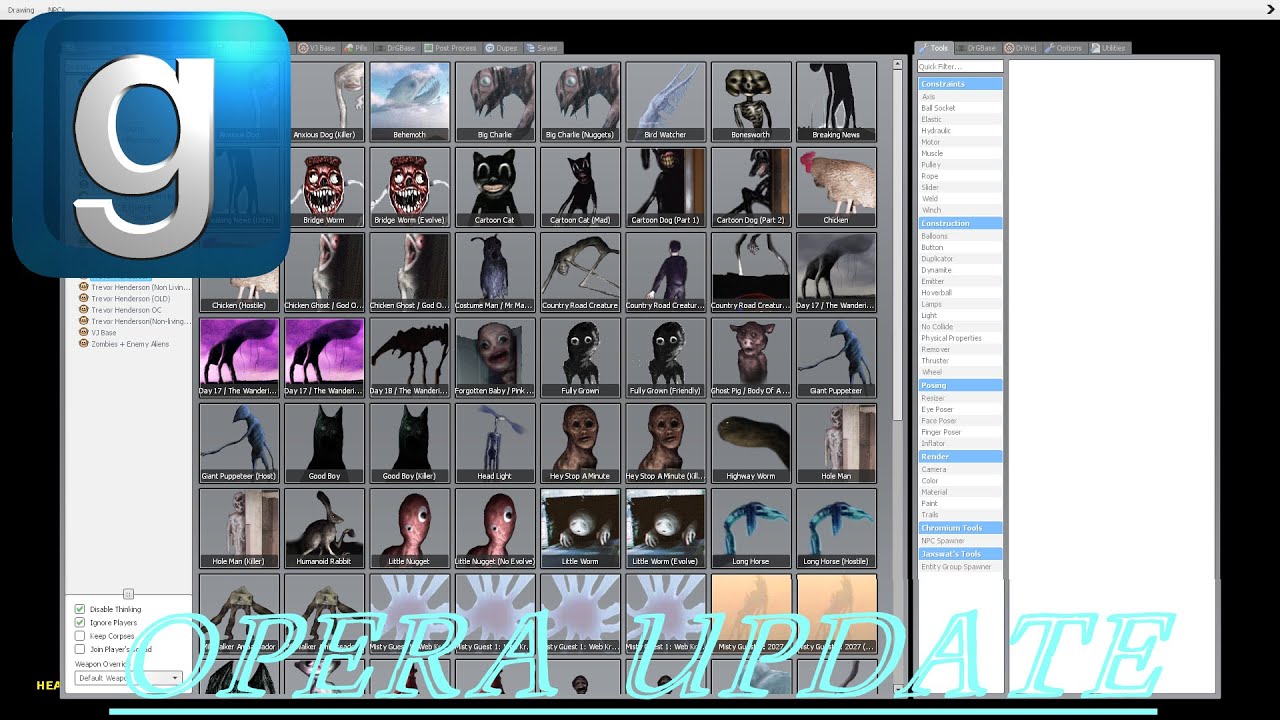1280x720 pixels.
Task: Spawn Giant Puppeteer (Host)
Action: tap(239, 443)
